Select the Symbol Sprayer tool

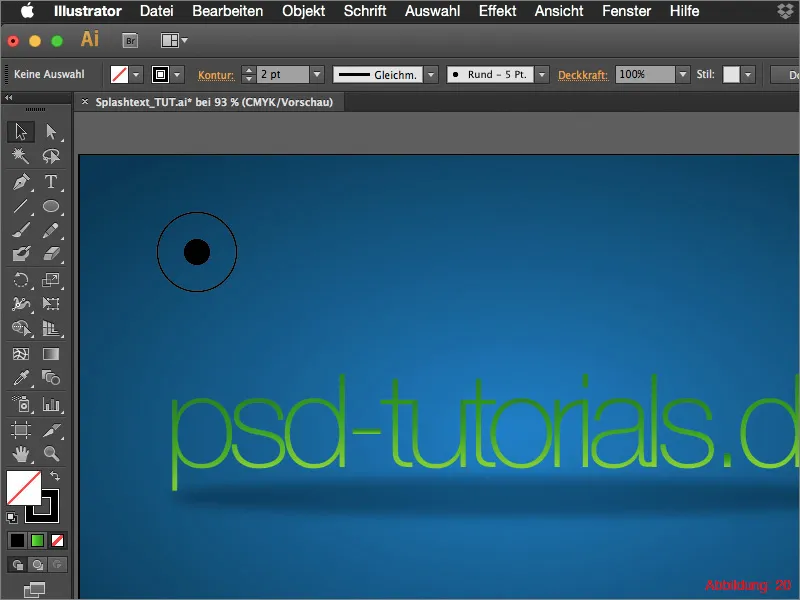(21, 405)
